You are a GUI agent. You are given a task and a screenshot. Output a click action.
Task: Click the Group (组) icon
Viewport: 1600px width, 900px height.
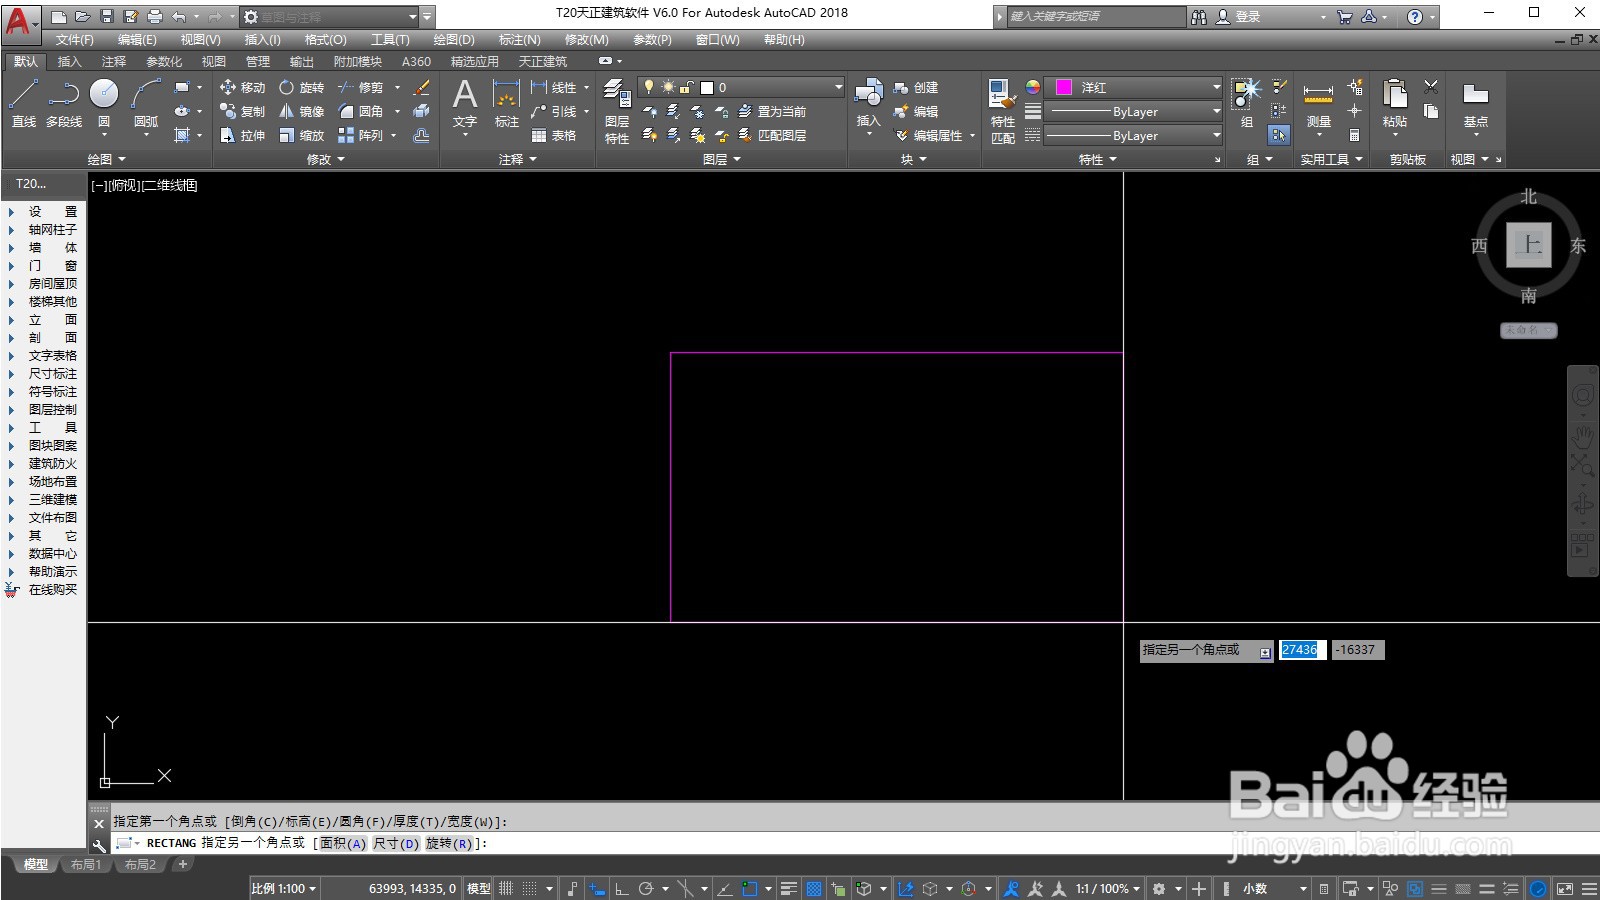click(x=1247, y=104)
